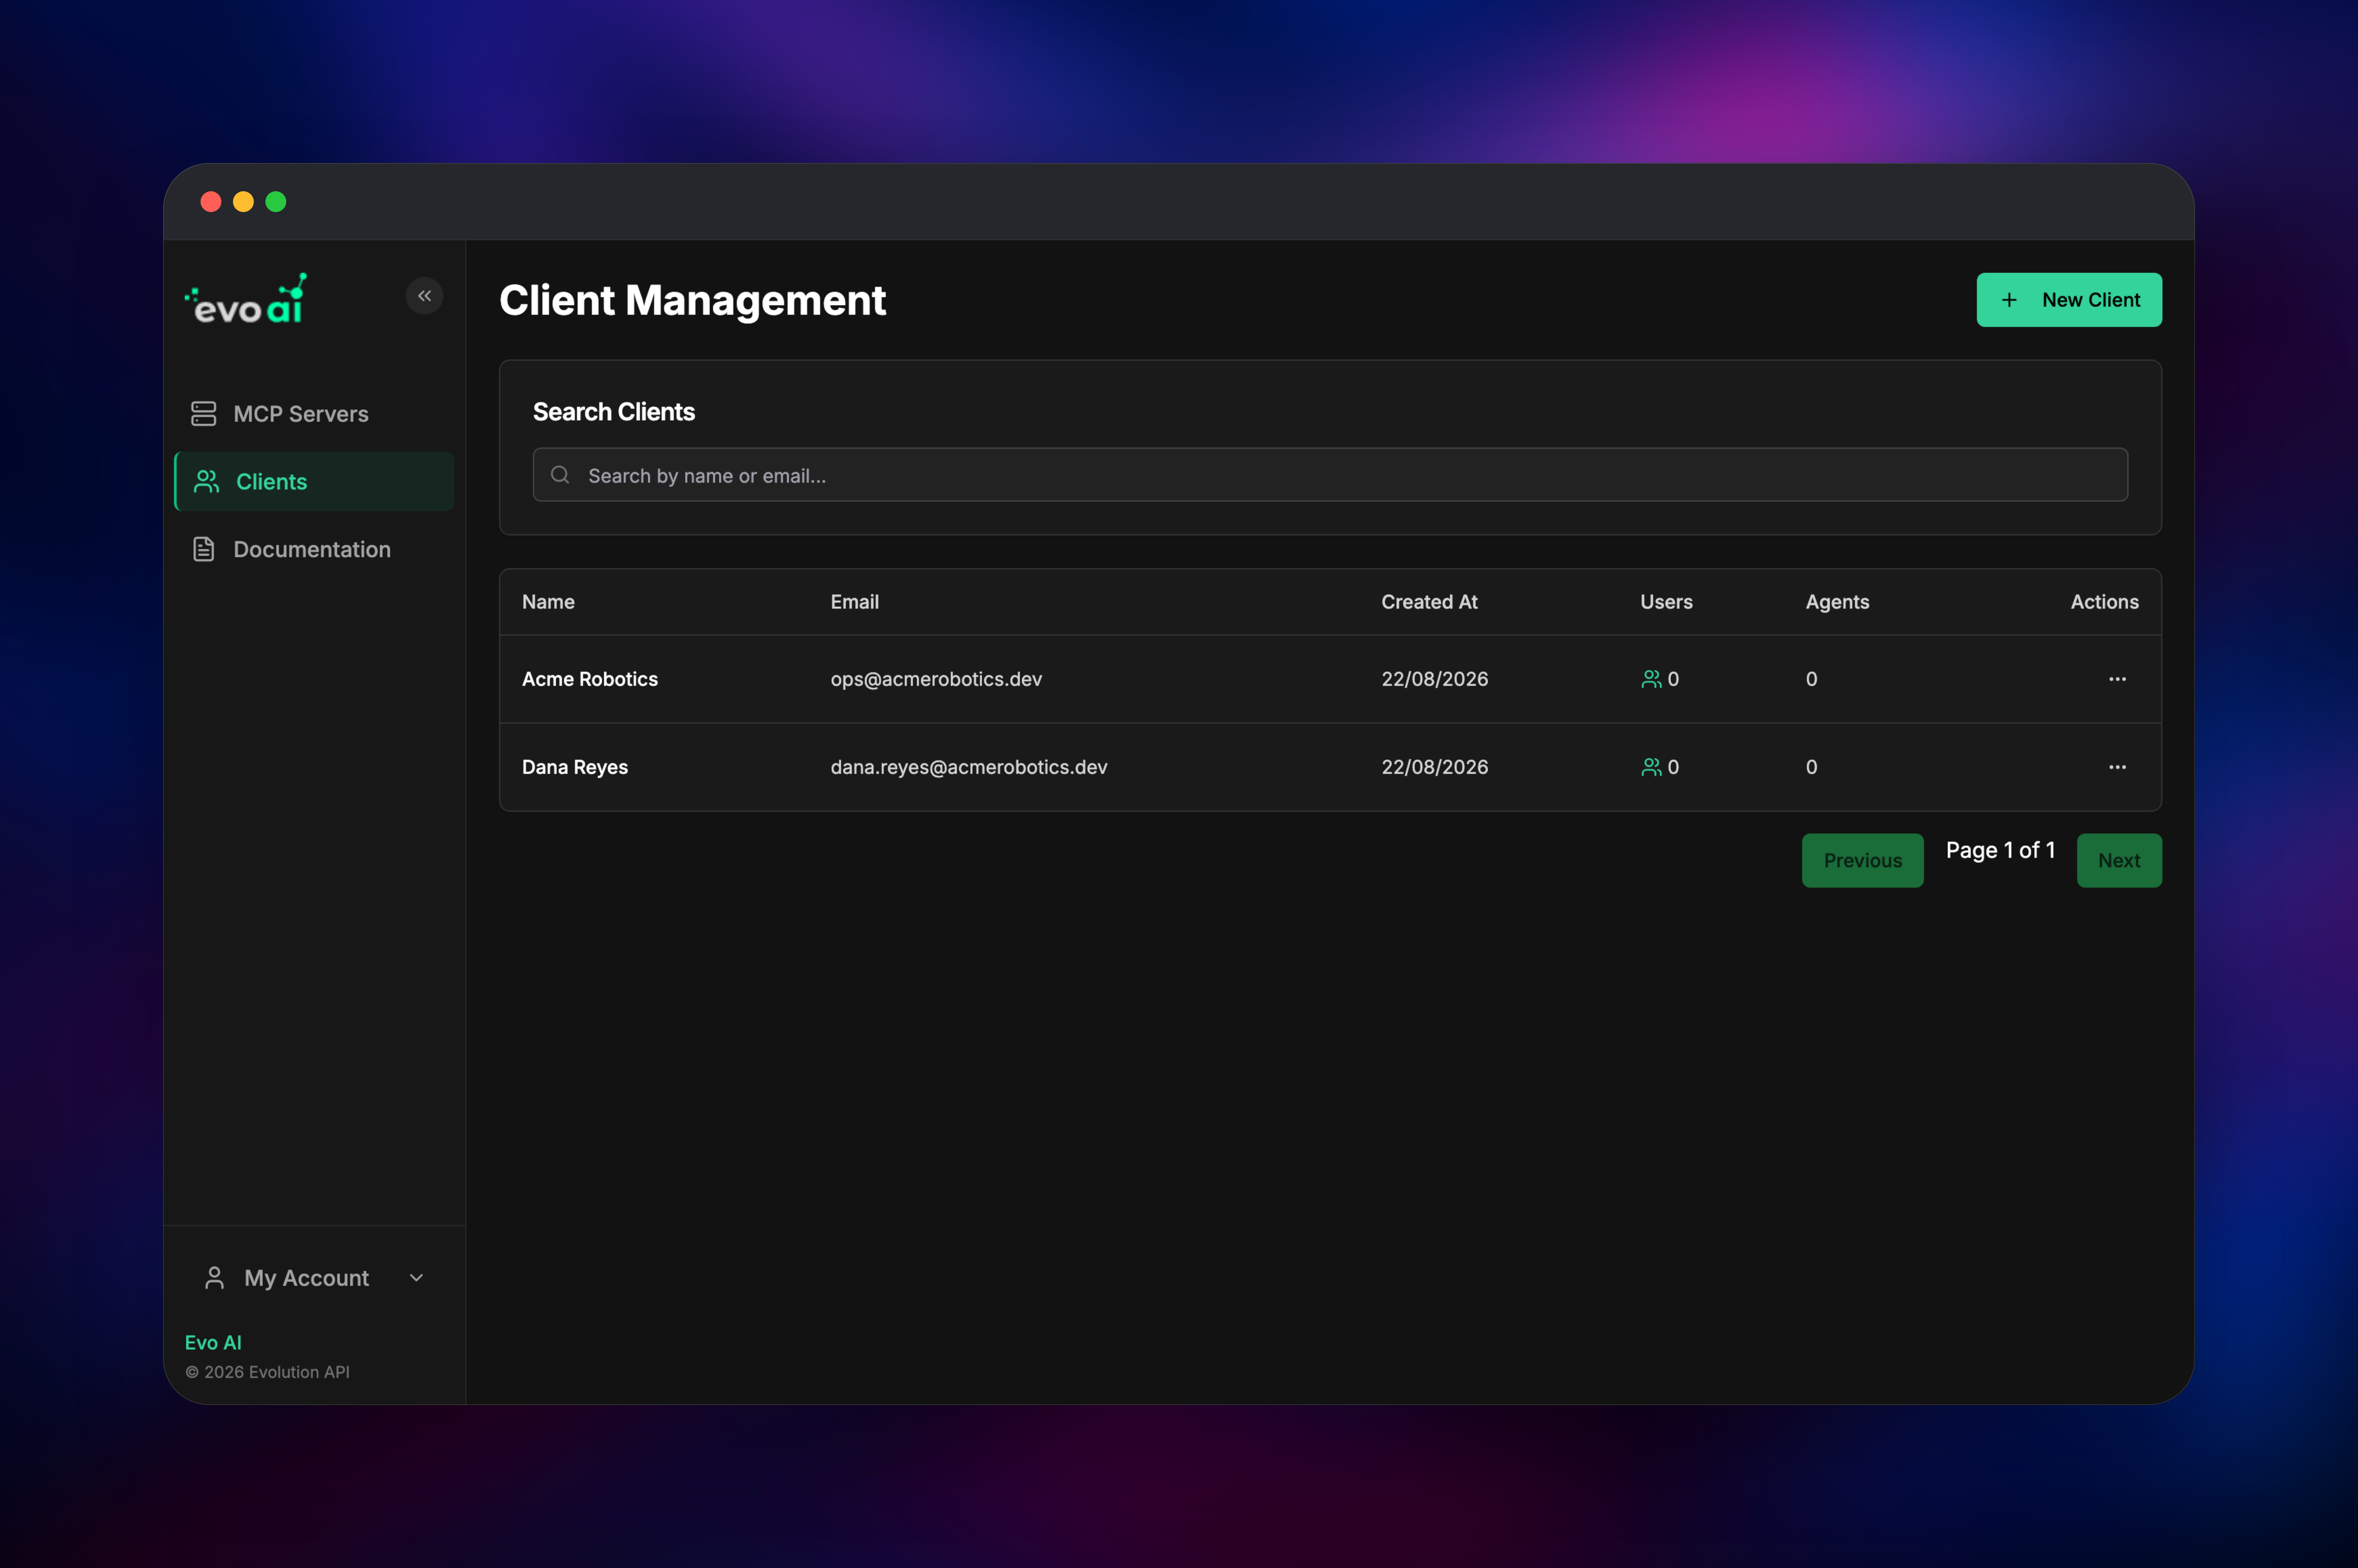Close the window with red button
The image size is (2358, 1568).
click(x=211, y=202)
